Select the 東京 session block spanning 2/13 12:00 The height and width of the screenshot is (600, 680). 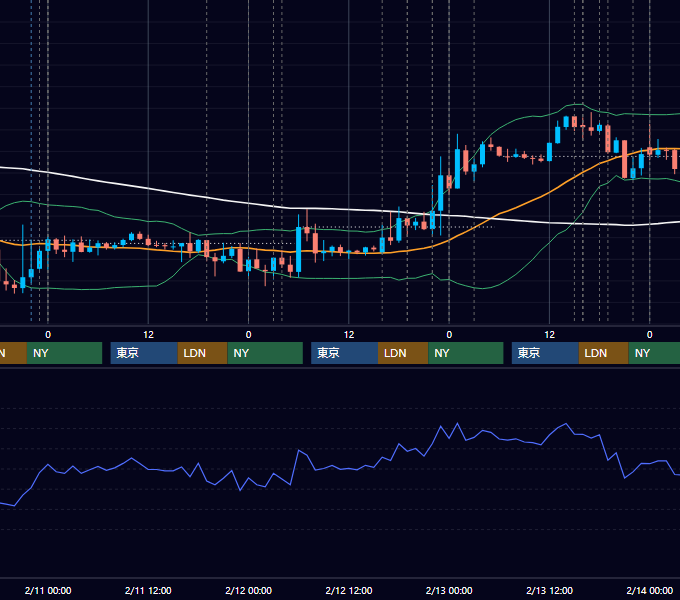(545, 353)
